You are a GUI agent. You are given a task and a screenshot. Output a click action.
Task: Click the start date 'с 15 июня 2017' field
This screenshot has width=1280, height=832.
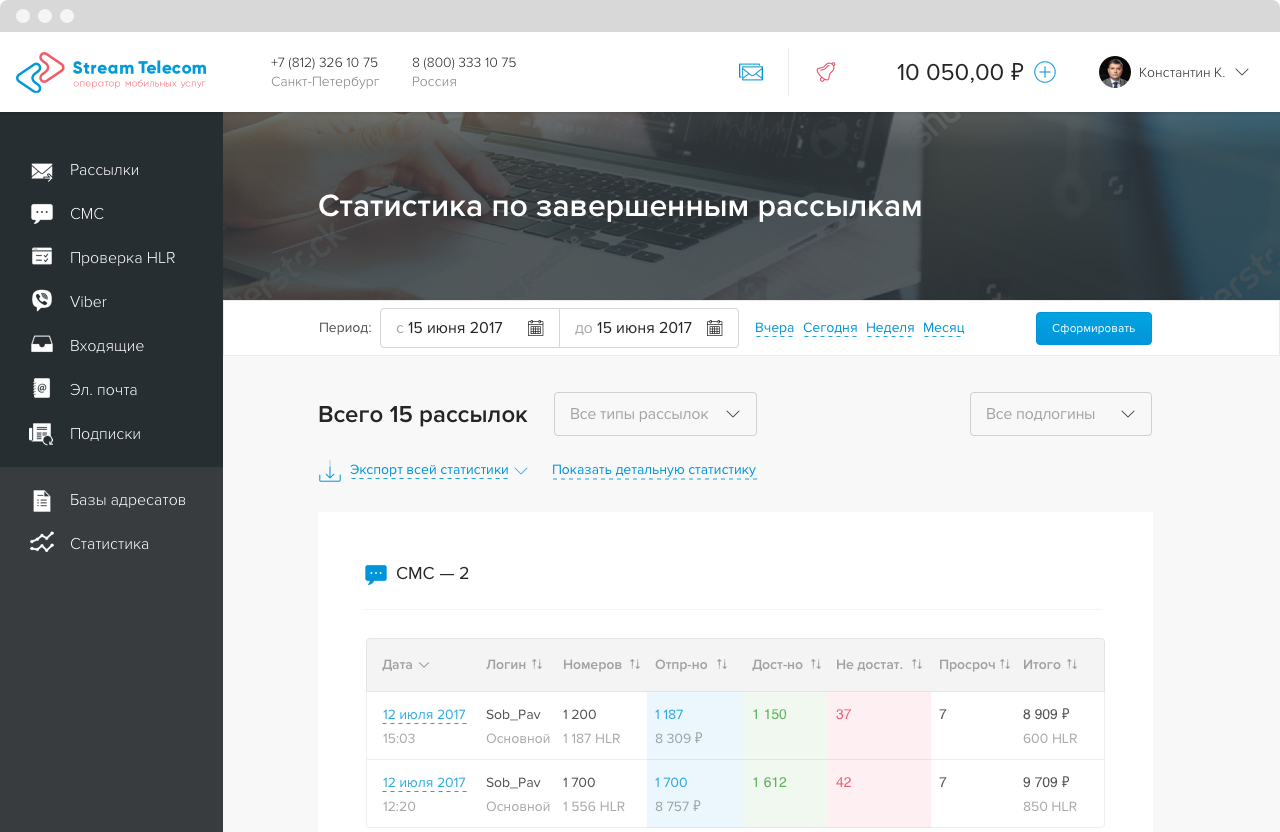pos(470,328)
